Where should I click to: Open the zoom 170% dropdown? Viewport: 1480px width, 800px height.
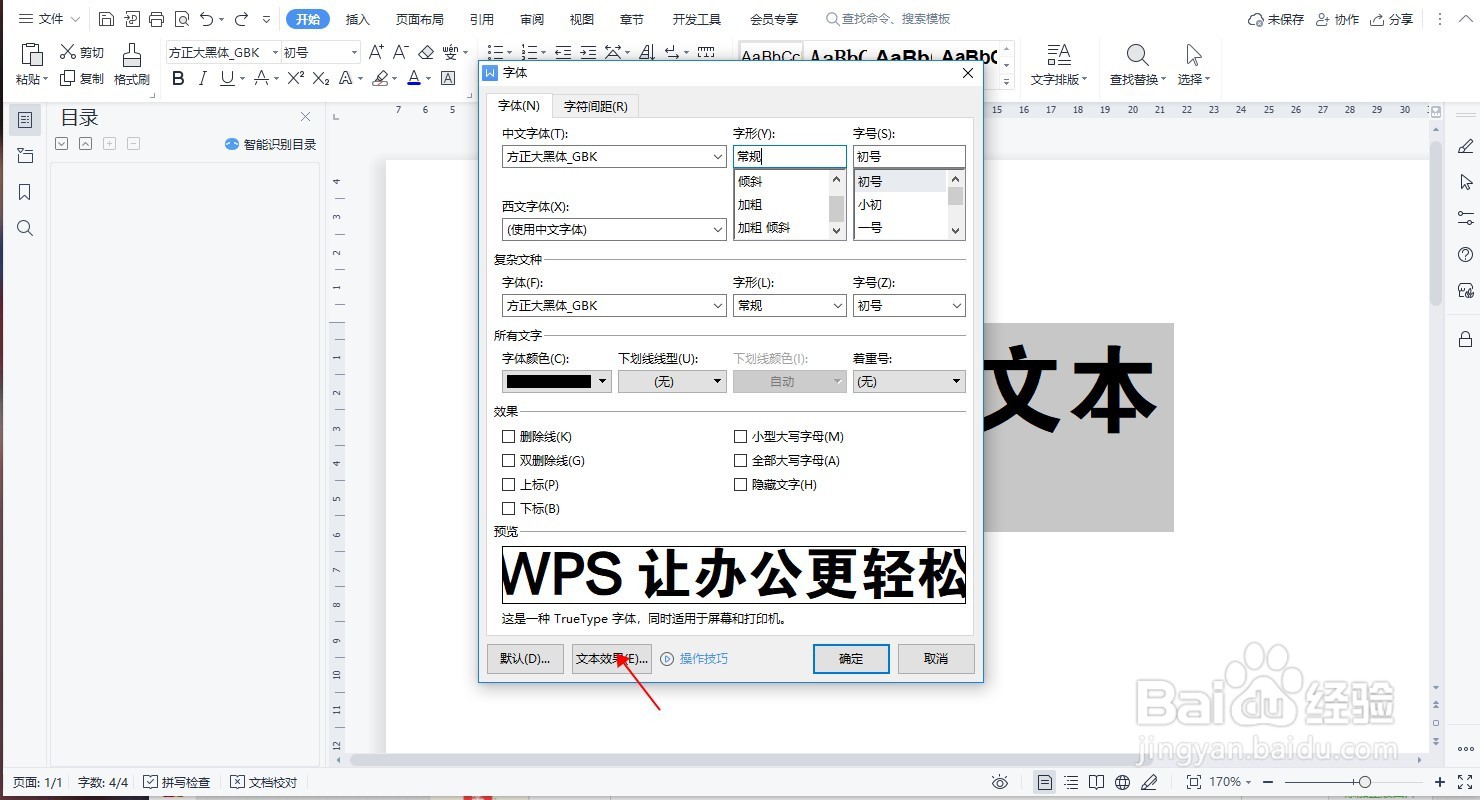click(1230, 782)
